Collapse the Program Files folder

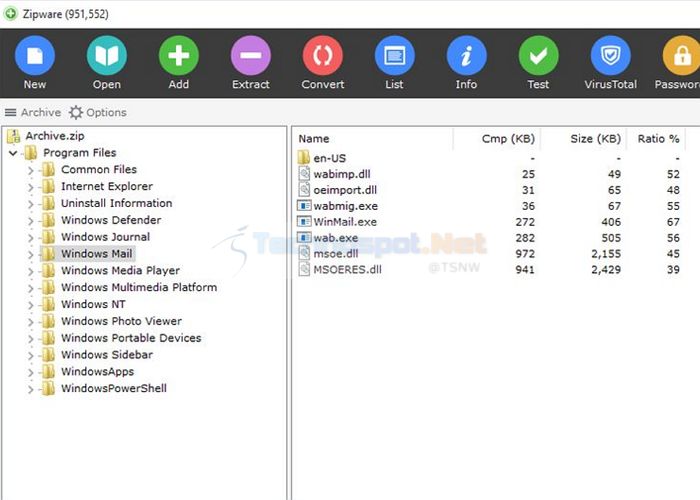click(x=13, y=153)
